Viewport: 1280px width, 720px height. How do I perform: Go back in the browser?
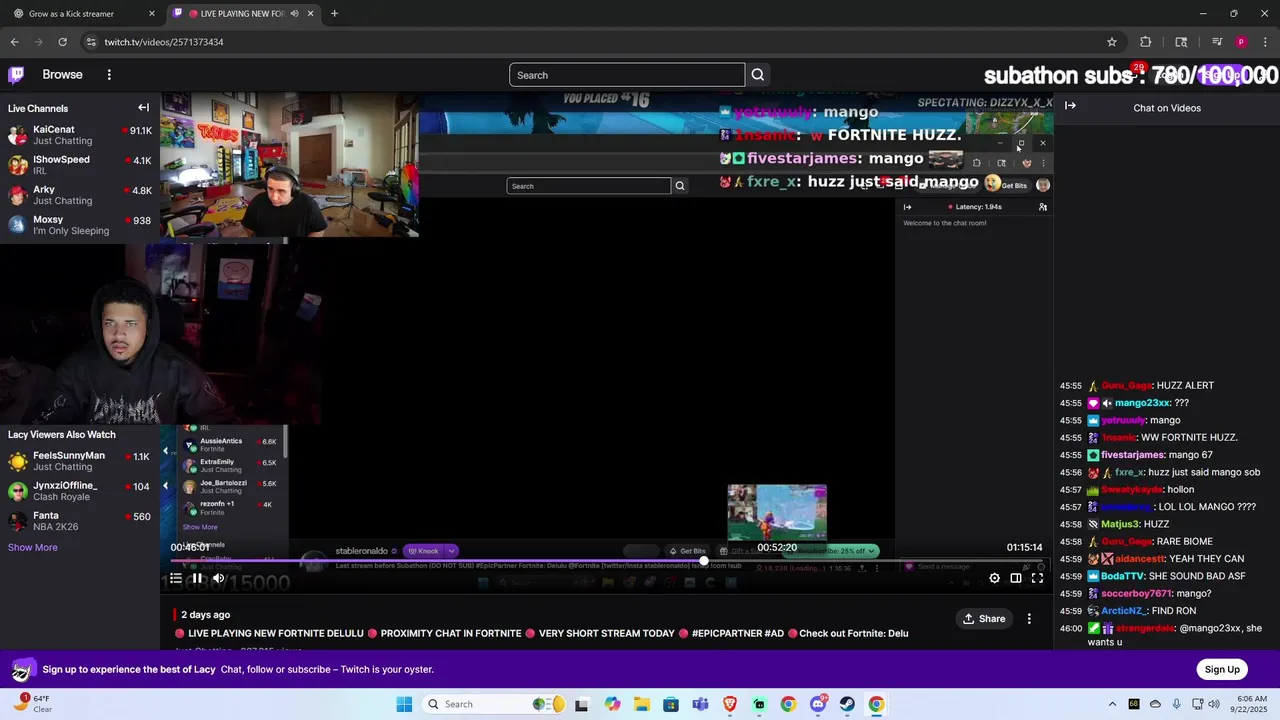14,42
